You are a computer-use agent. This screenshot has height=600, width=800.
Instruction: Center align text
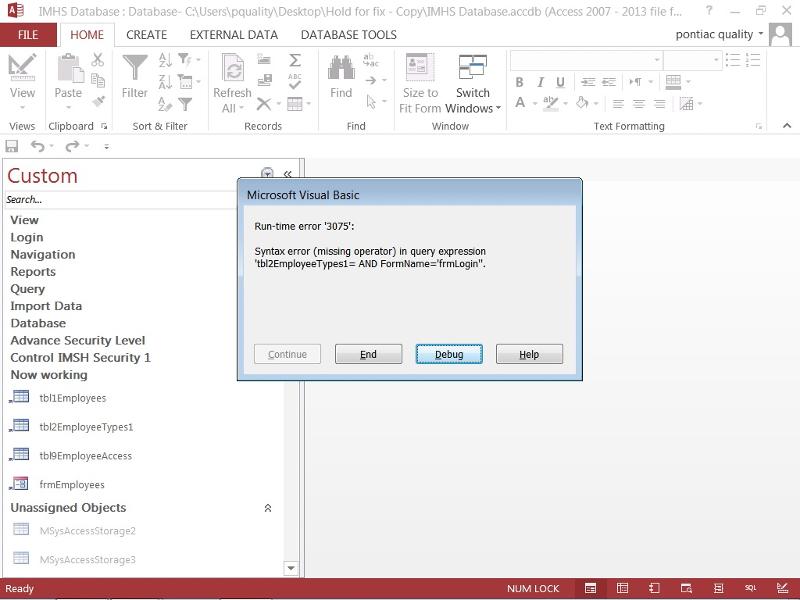(639, 104)
